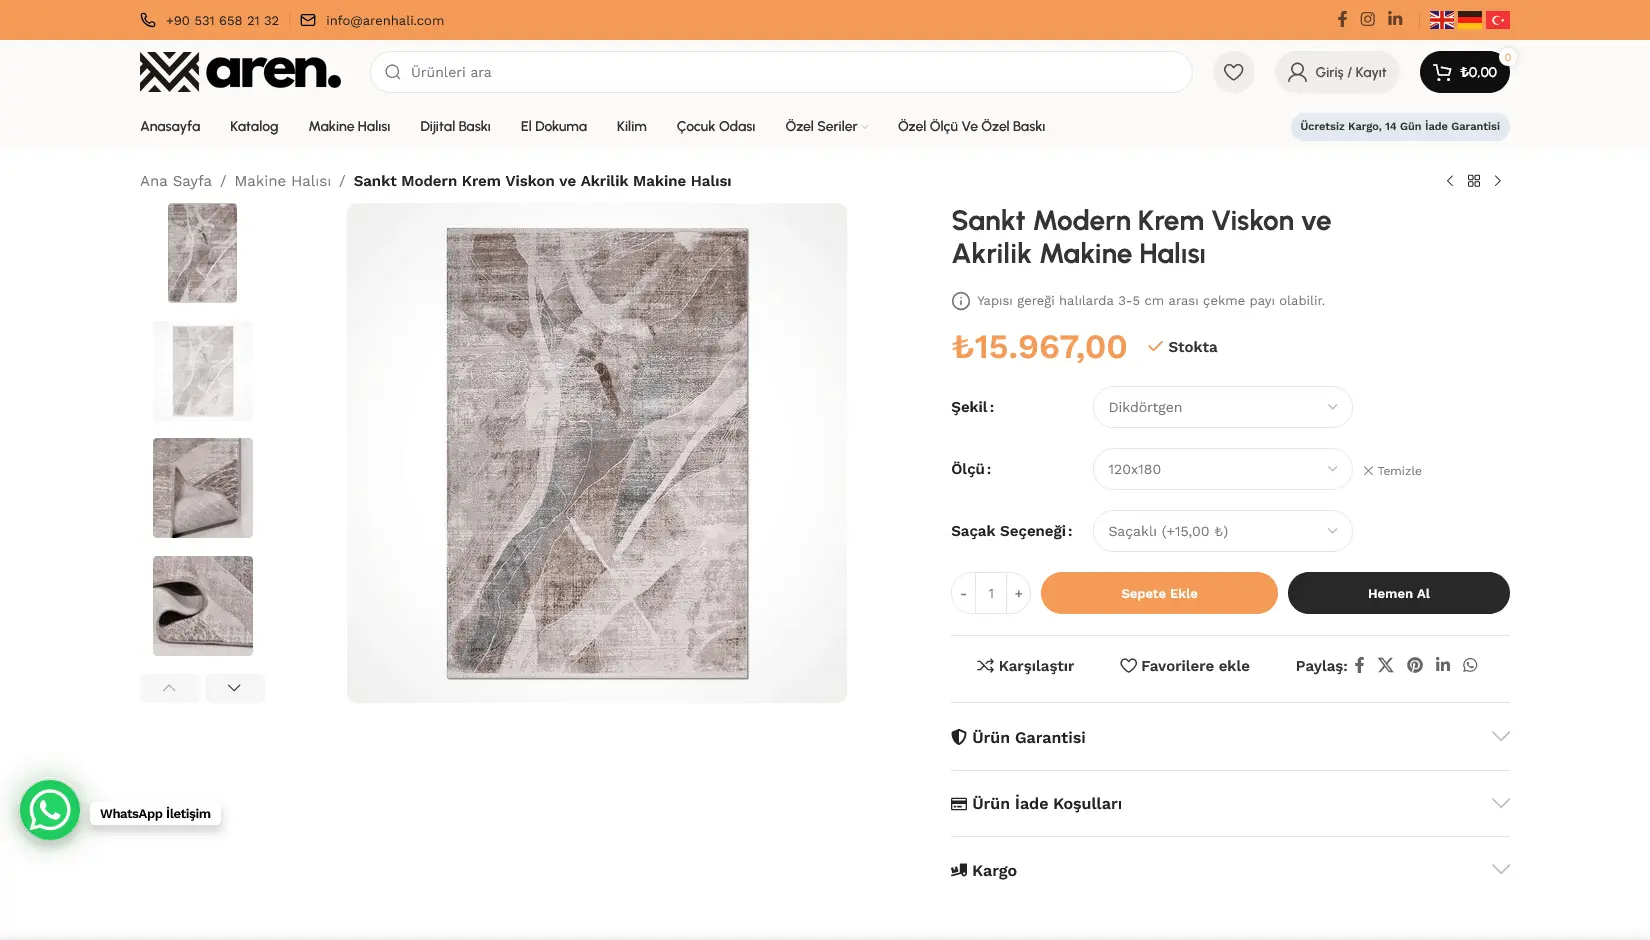Click the Hemen Al button
1650x940 pixels.
pos(1398,593)
